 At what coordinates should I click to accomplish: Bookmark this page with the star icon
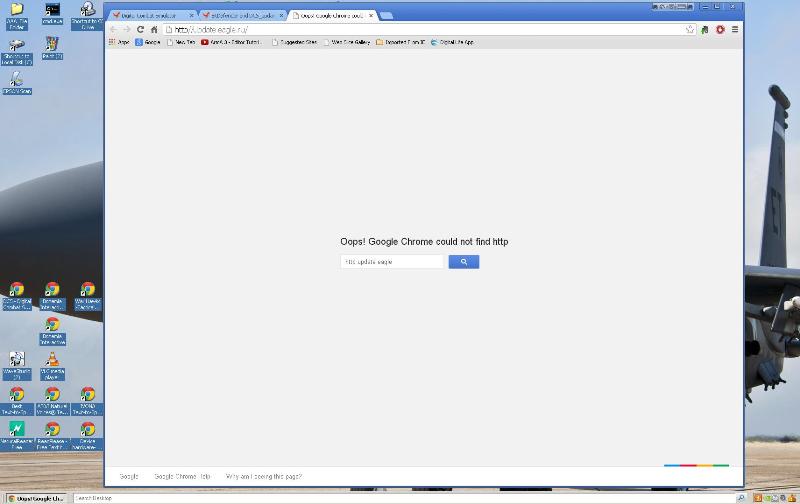690,30
